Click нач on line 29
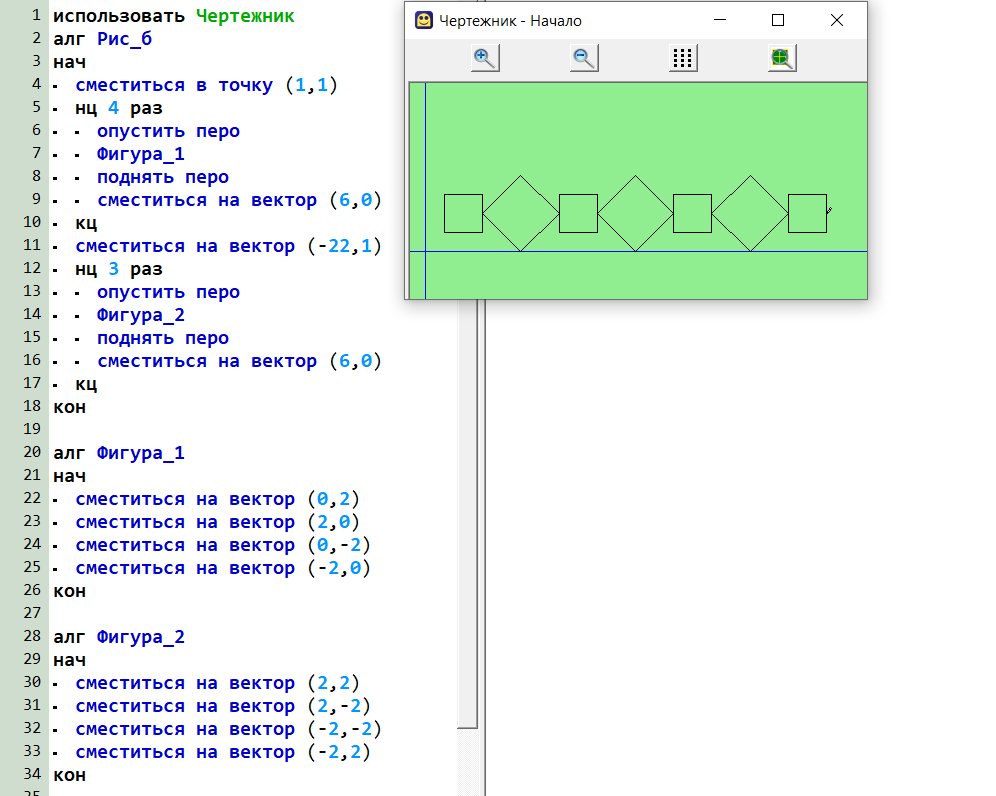Image resolution: width=996 pixels, height=796 pixels. pyautogui.click(x=69, y=661)
